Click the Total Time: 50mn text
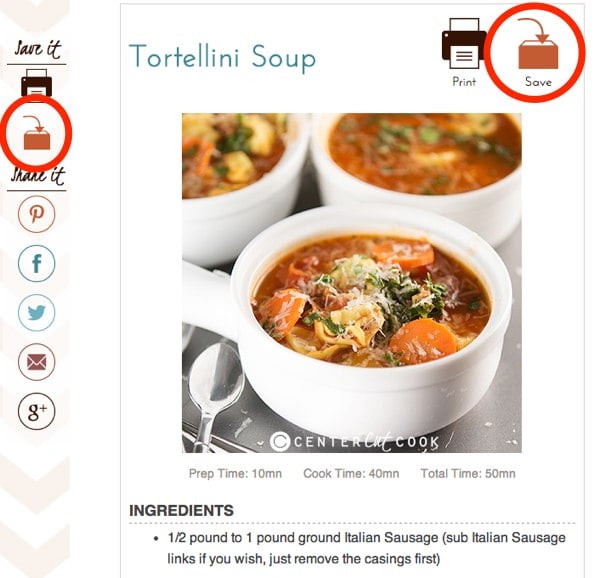Viewport: 600px width, 578px height. tap(468, 474)
